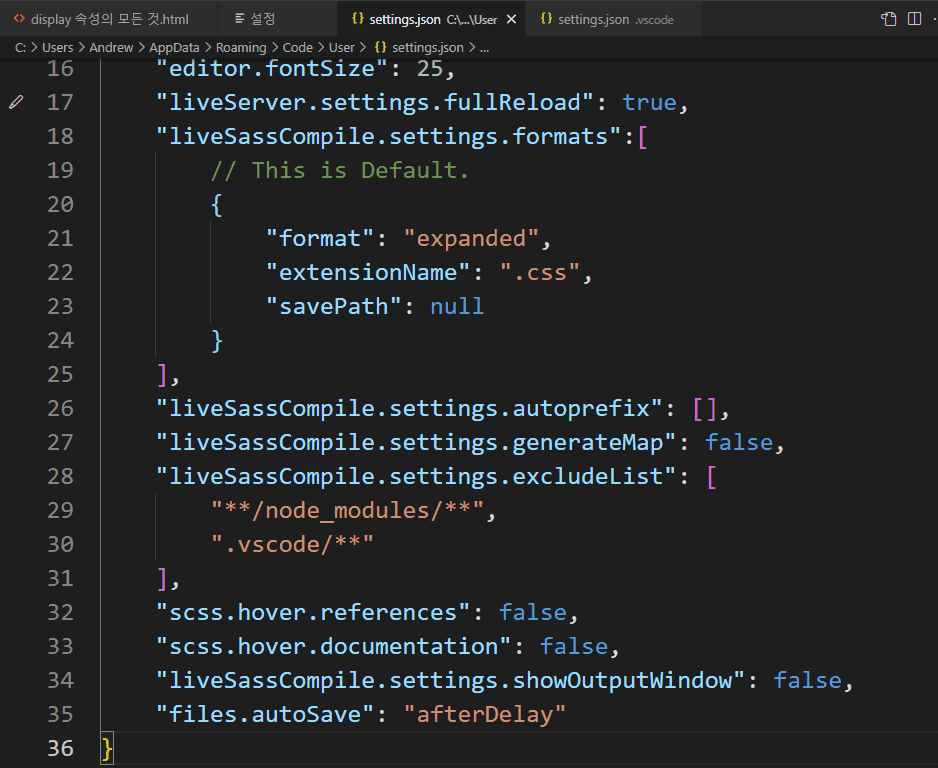This screenshot has width=938, height=768.
Task: Click line number 18 in the gutter
Action: click(60, 136)
